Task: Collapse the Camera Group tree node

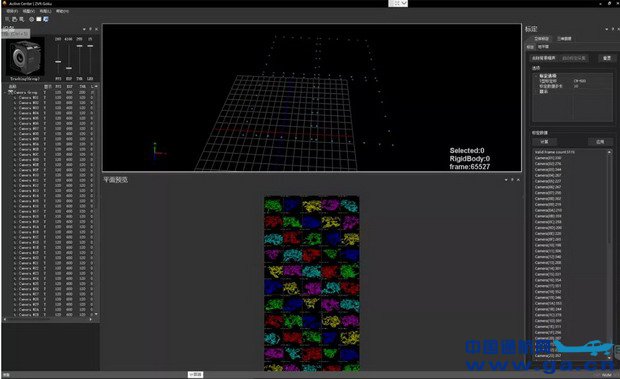Action: click(5, 92)
